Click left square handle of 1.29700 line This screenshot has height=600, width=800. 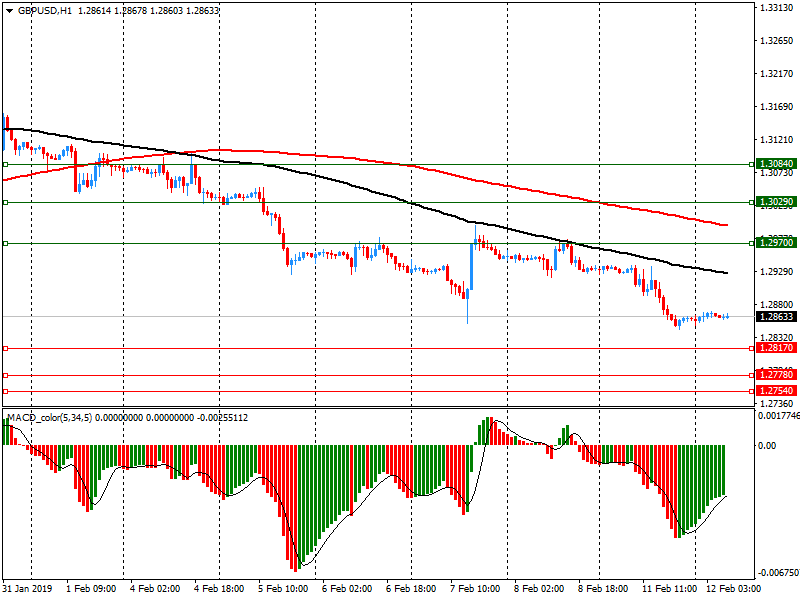[5, 243]
